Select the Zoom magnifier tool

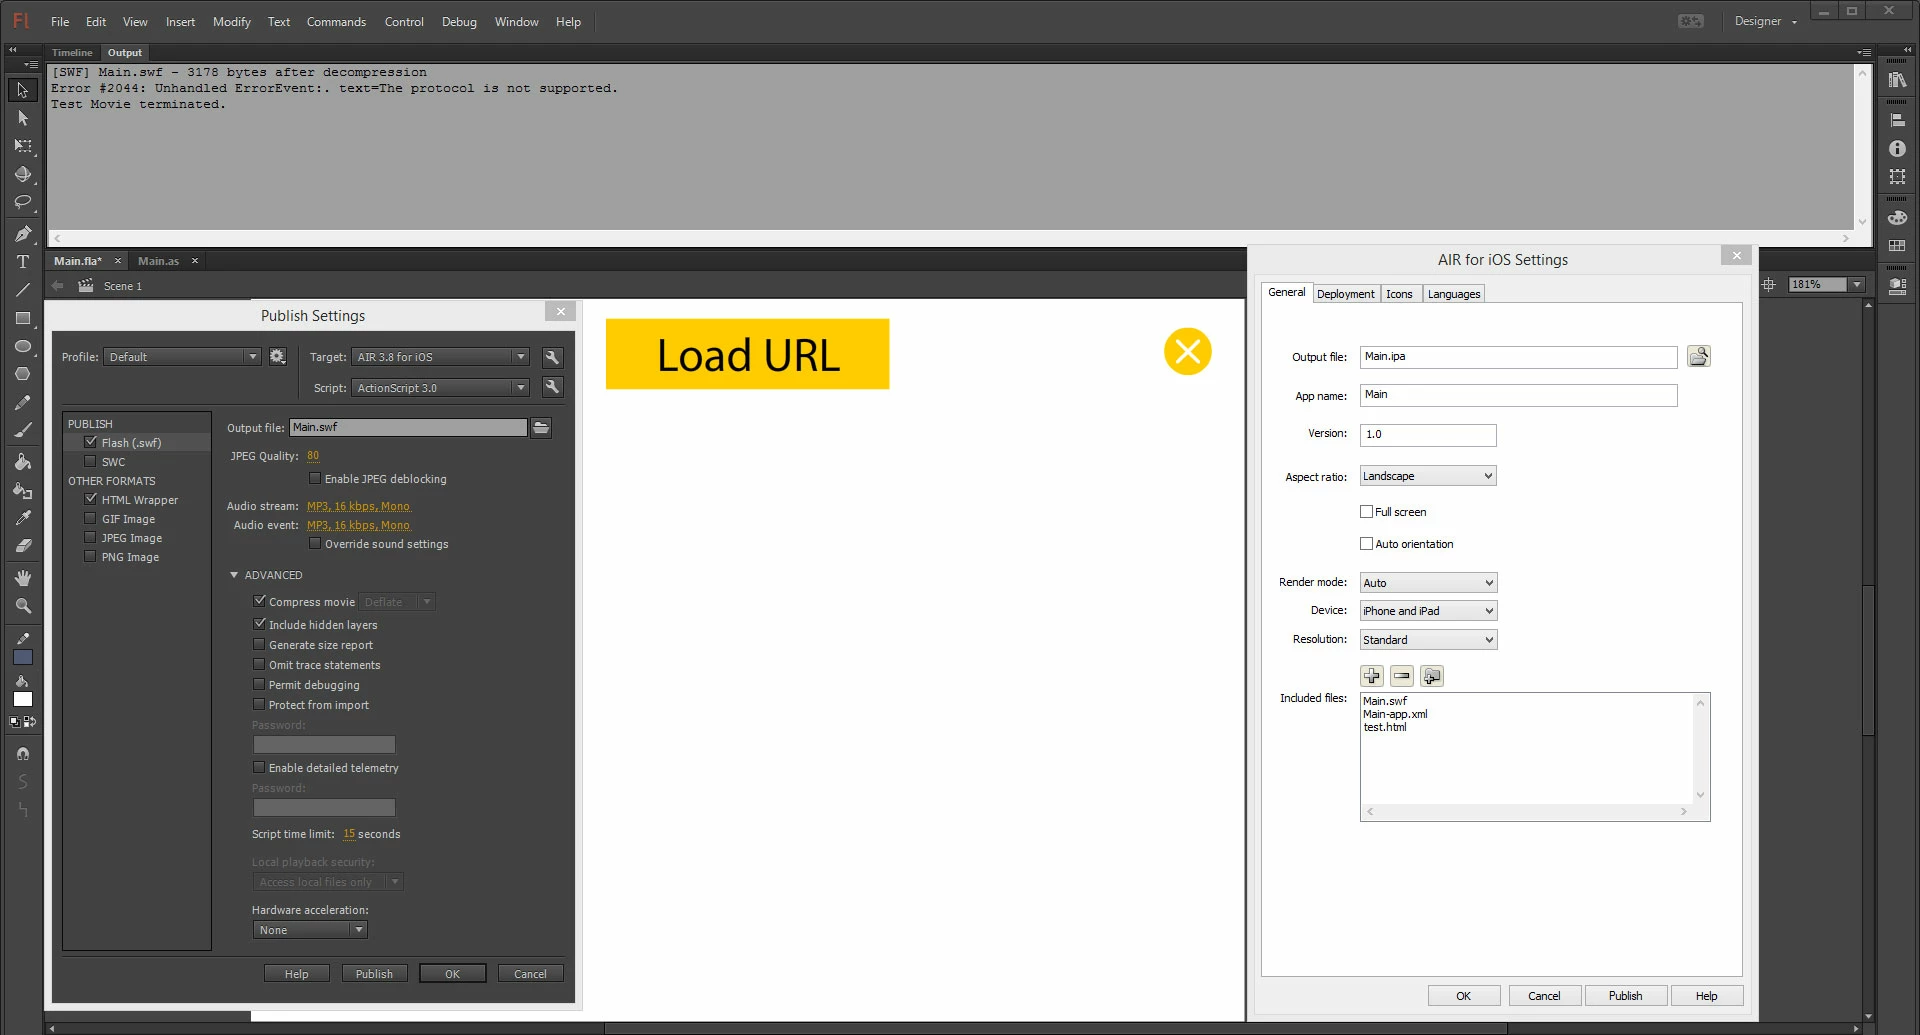point(22,606)
